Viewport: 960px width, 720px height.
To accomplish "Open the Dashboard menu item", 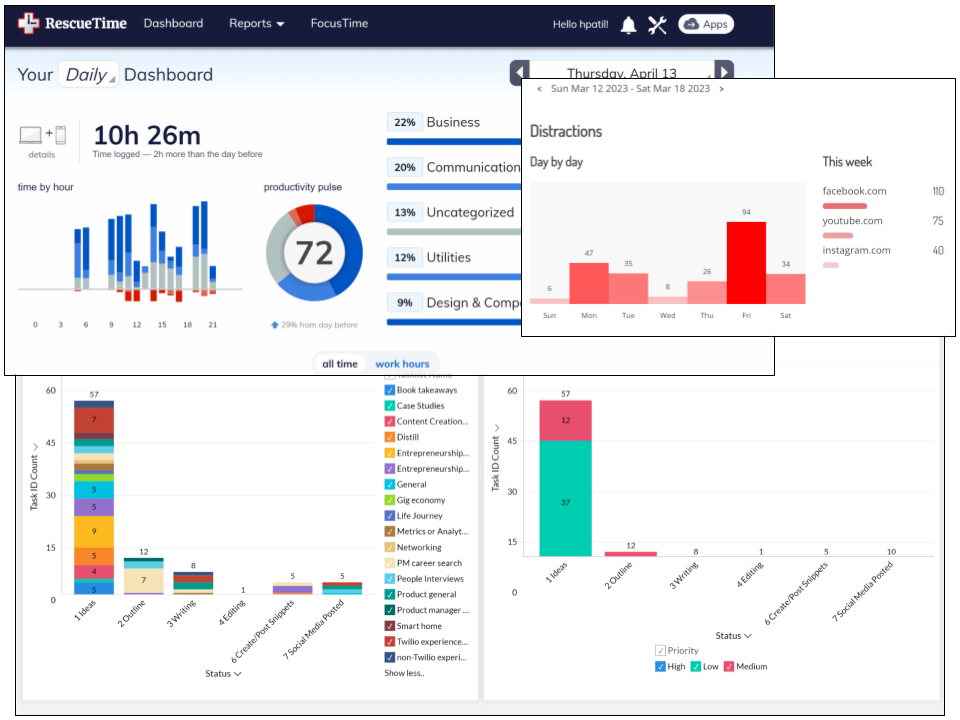I will pyautogui.click(x=173, y=23).
